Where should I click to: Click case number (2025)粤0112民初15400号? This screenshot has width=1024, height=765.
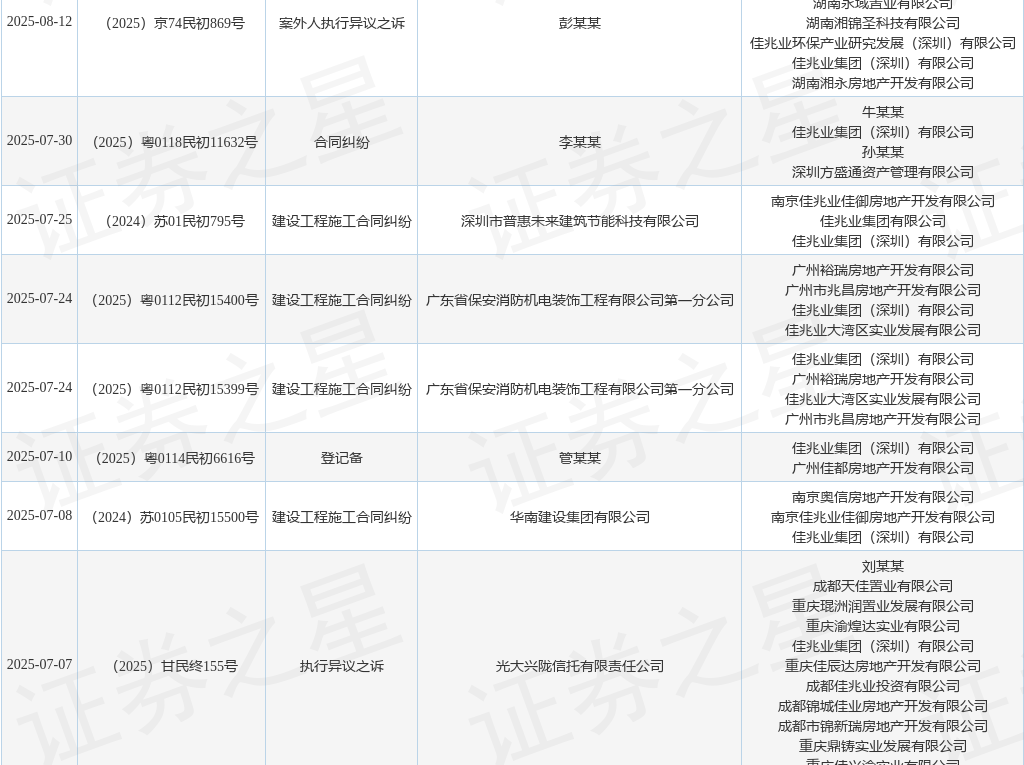172,301
